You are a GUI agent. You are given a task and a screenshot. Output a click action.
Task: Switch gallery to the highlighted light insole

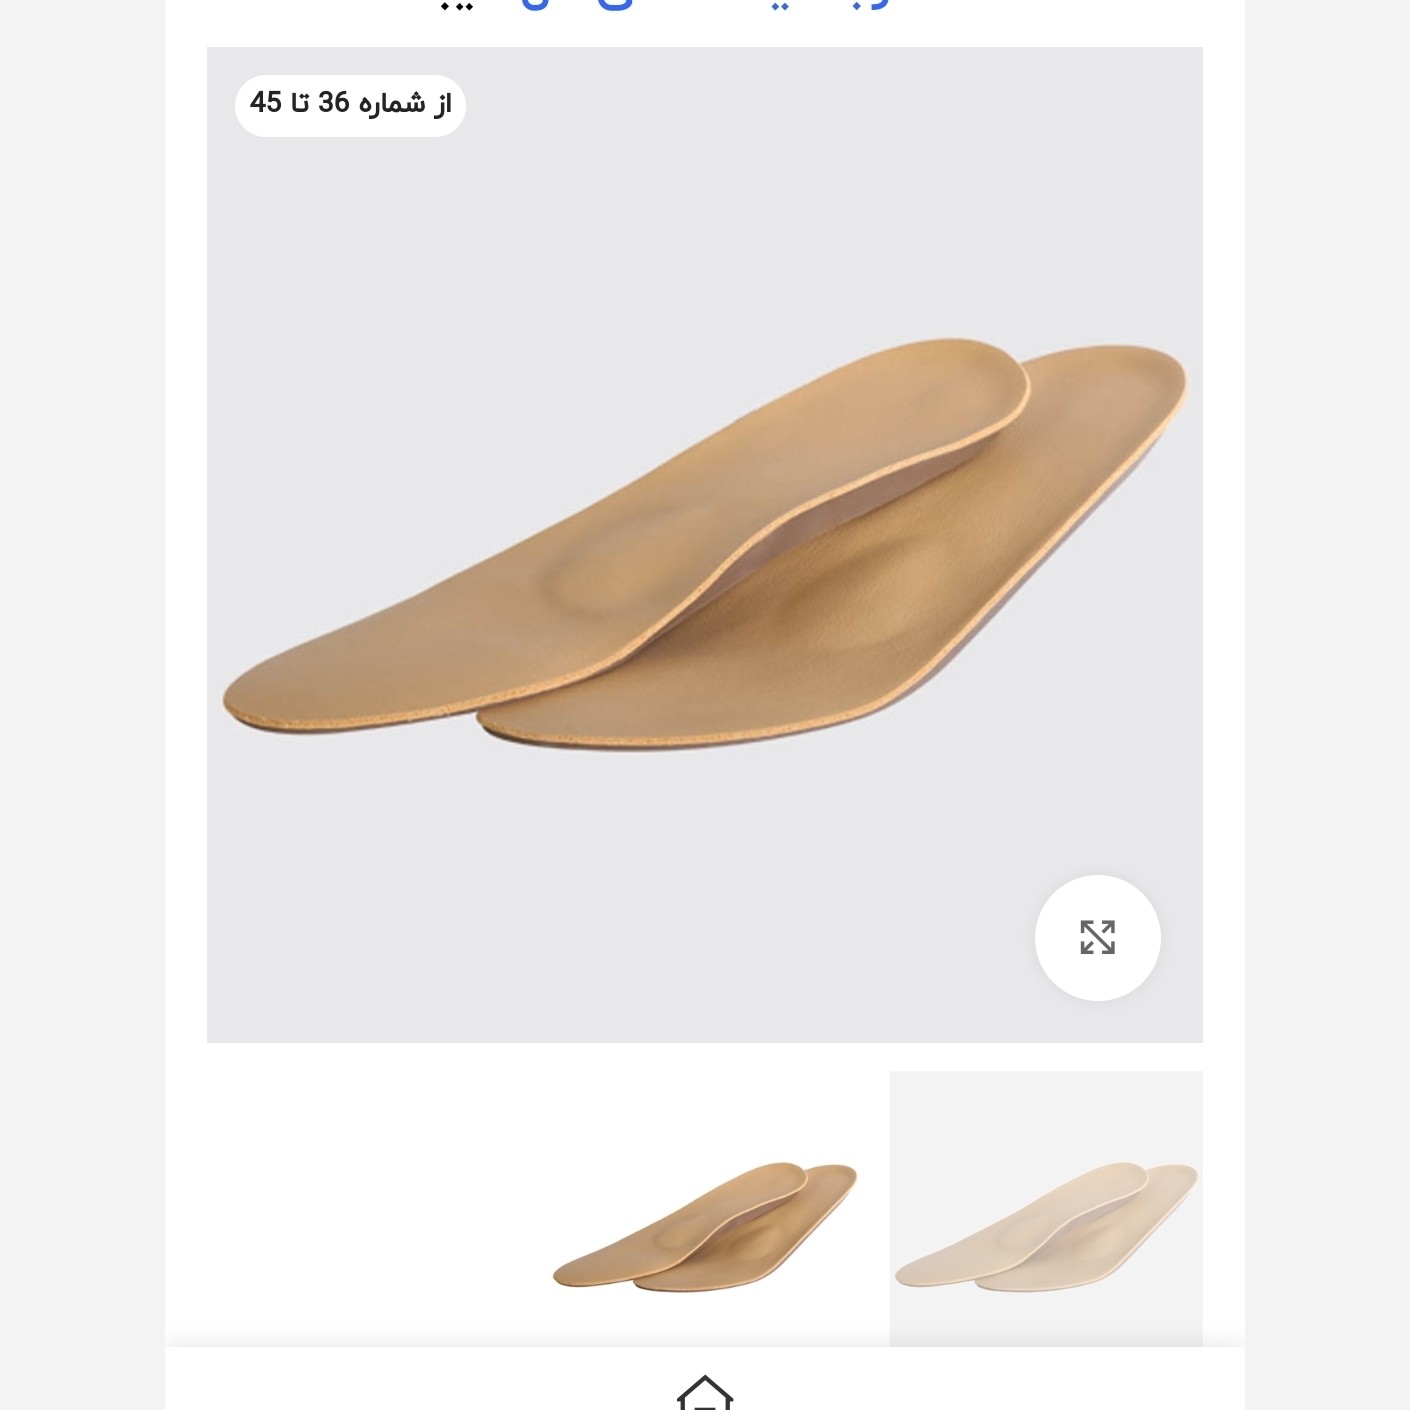(x=1046, y=1209)
